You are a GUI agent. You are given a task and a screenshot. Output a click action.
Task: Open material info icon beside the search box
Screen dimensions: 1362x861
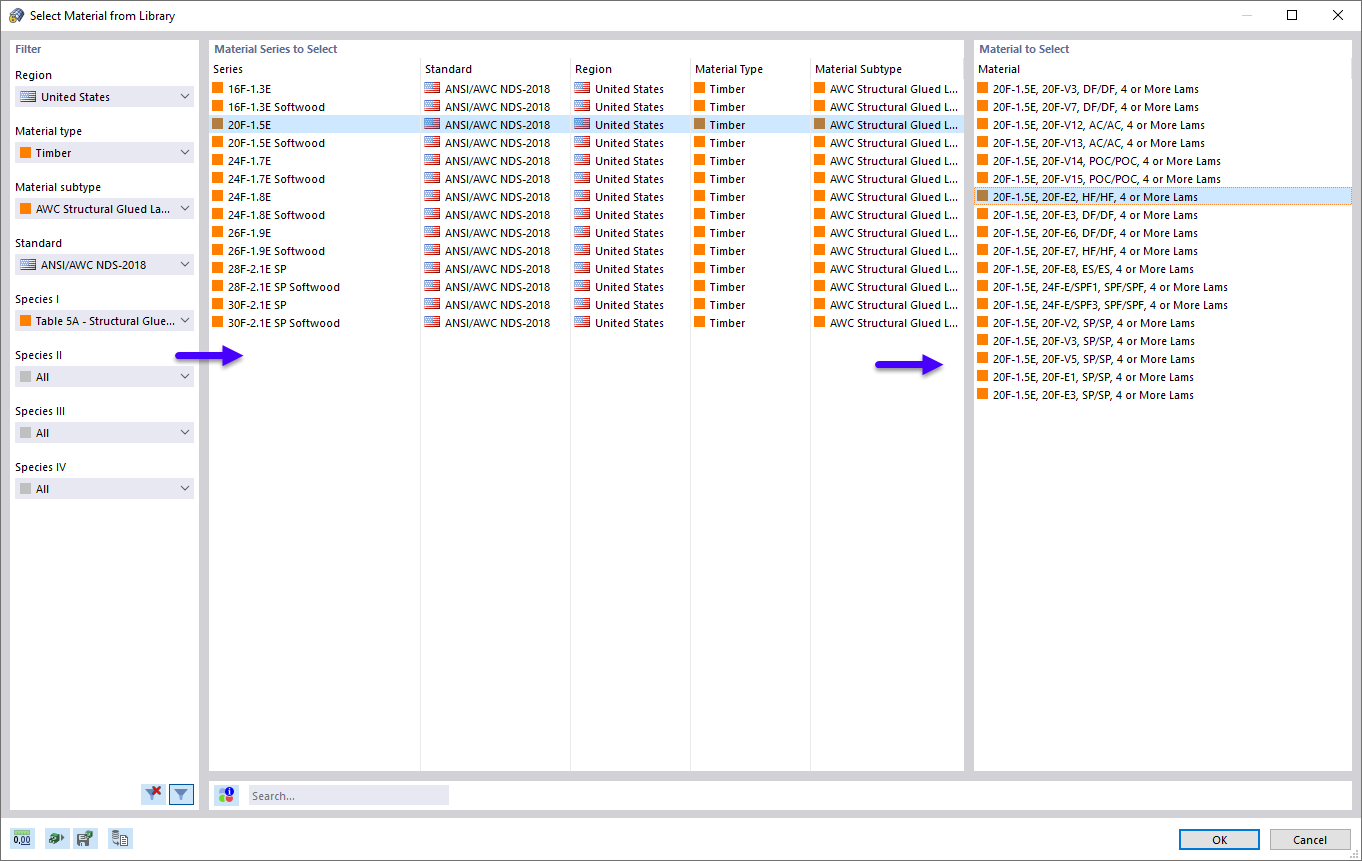[227, 795]
